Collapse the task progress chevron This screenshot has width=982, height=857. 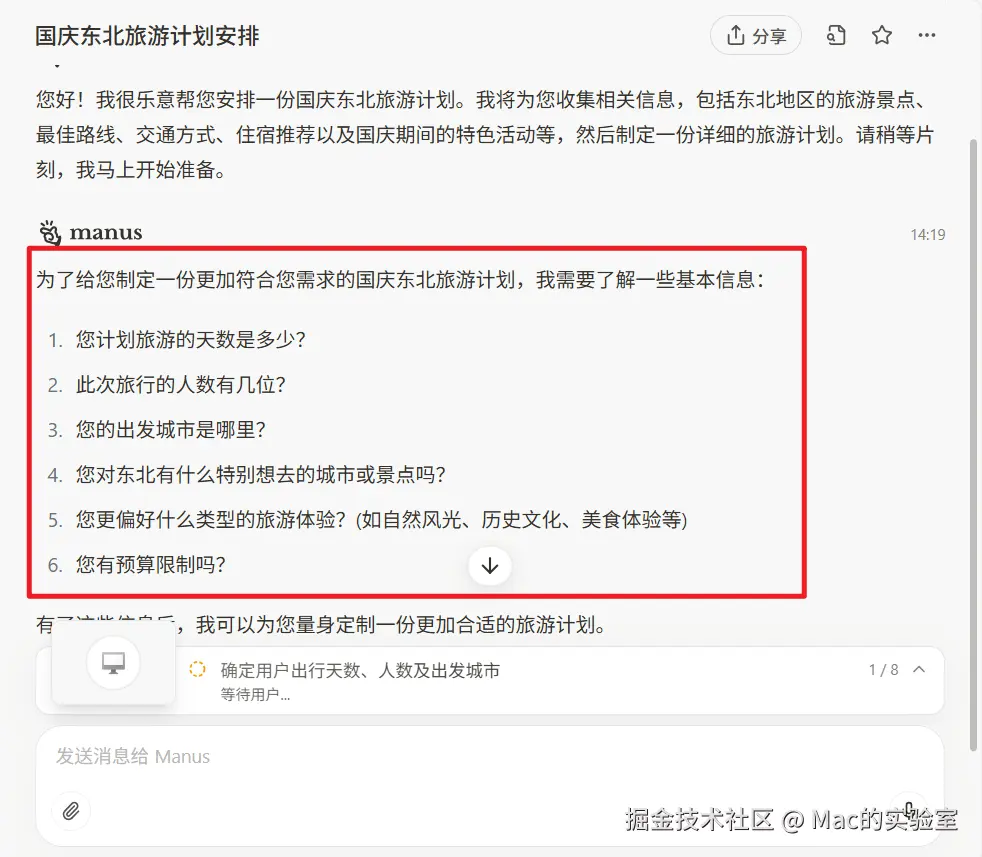919,670
